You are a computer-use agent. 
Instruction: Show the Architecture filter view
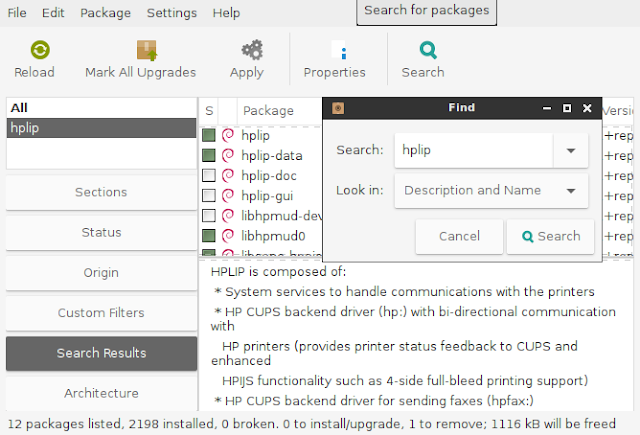pos(101,393)
